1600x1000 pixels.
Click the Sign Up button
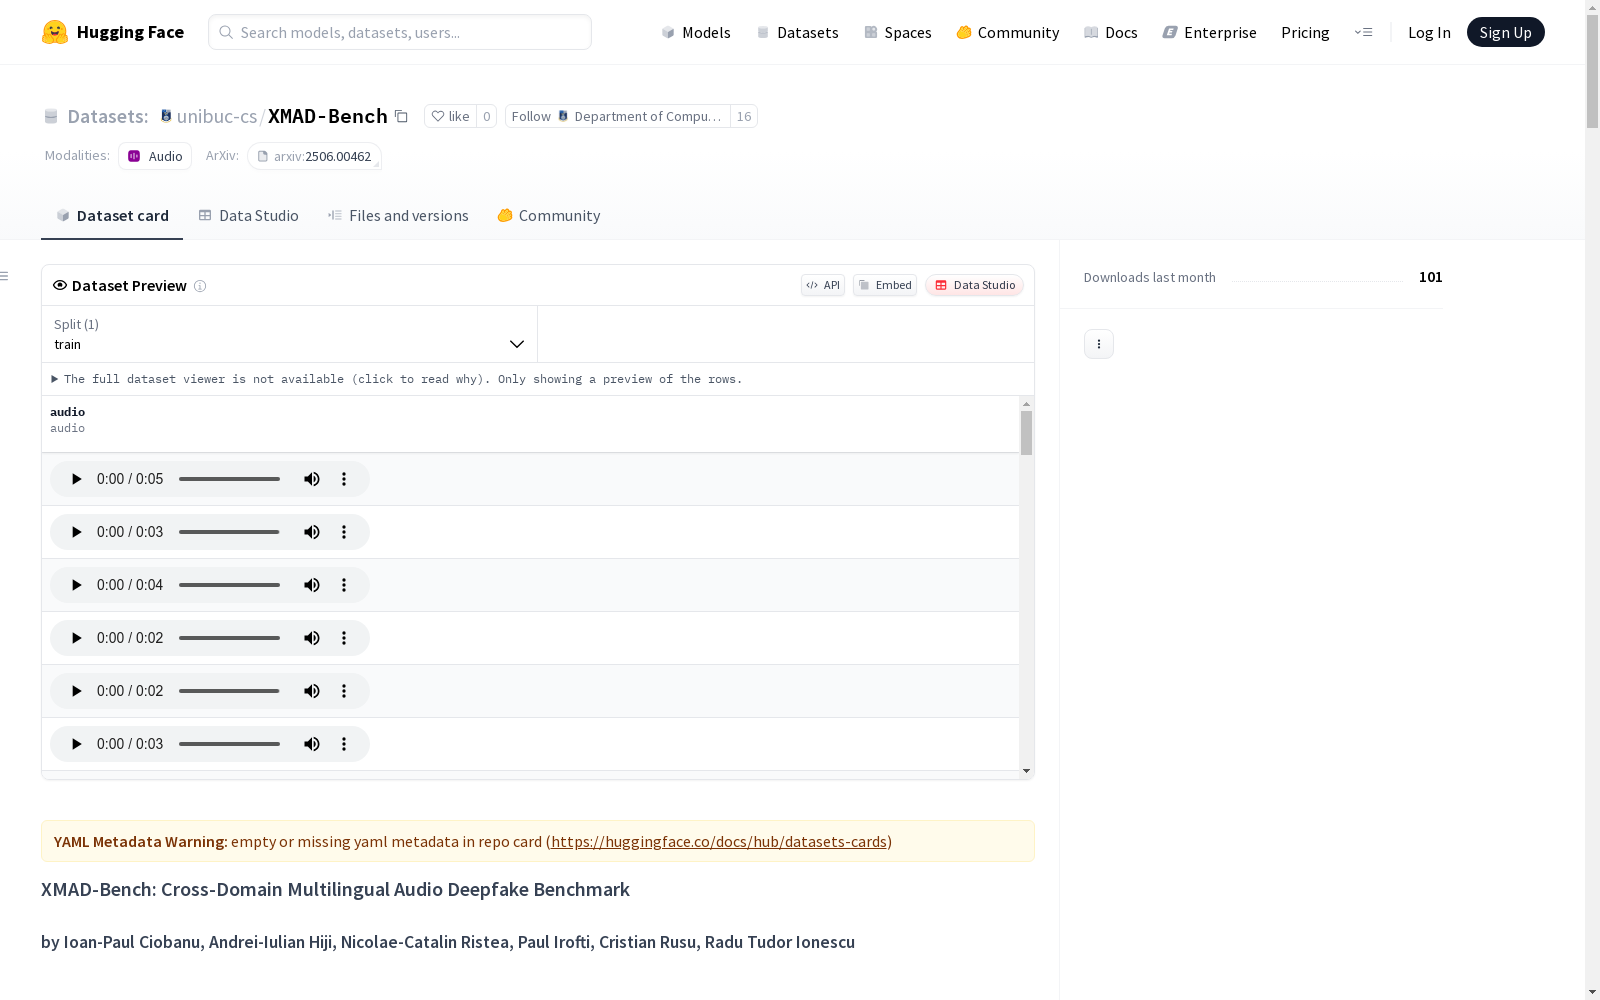point(1505,32)
